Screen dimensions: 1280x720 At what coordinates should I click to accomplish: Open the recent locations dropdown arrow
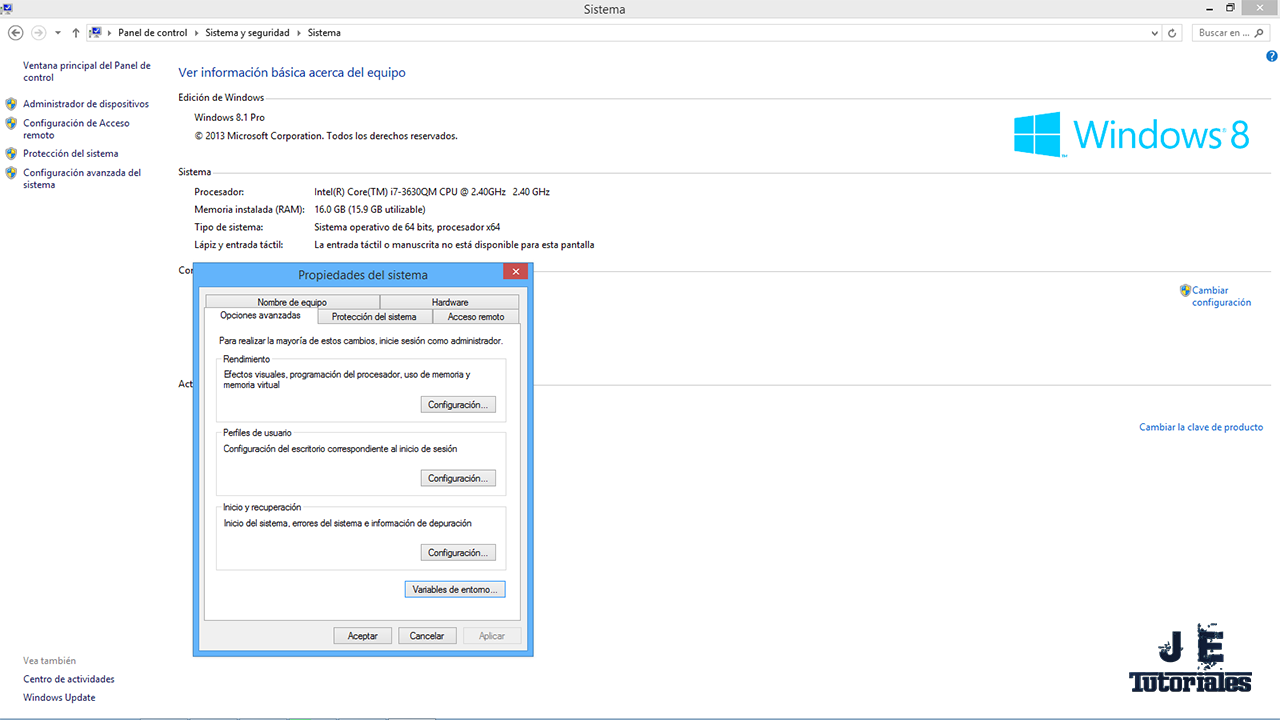(x=58, y=33)
